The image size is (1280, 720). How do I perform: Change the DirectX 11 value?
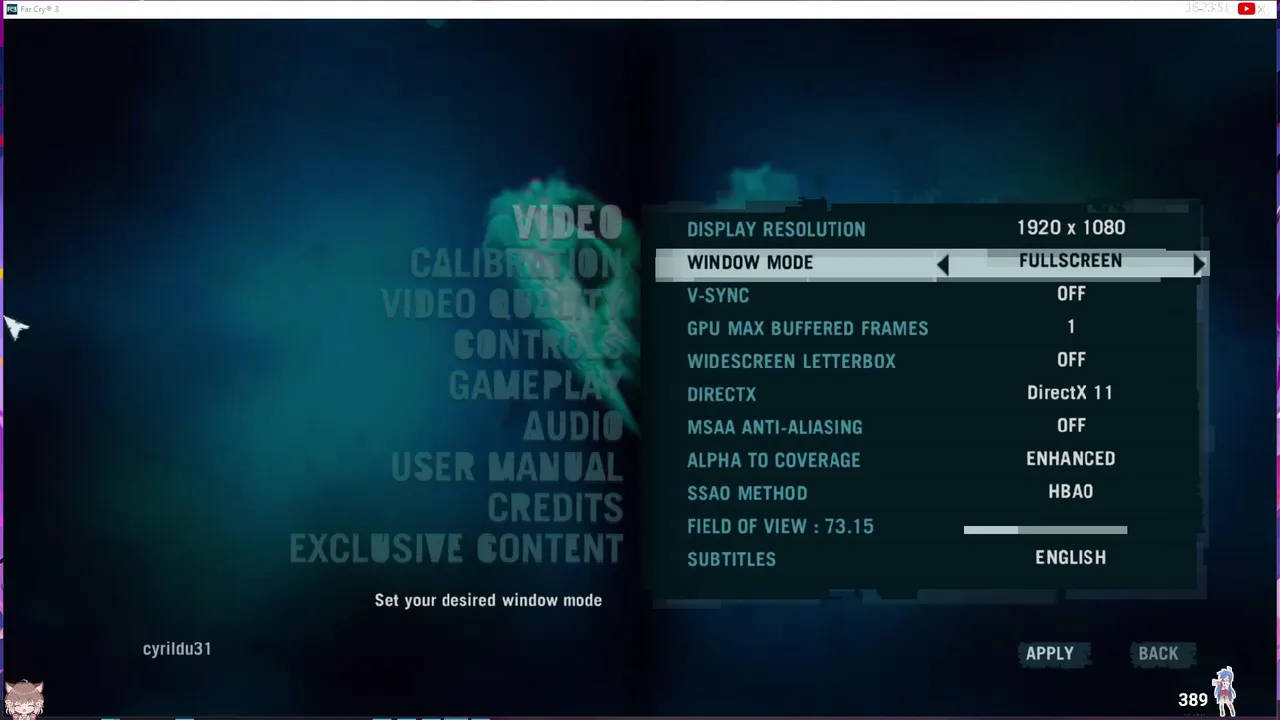(1070, 393)
